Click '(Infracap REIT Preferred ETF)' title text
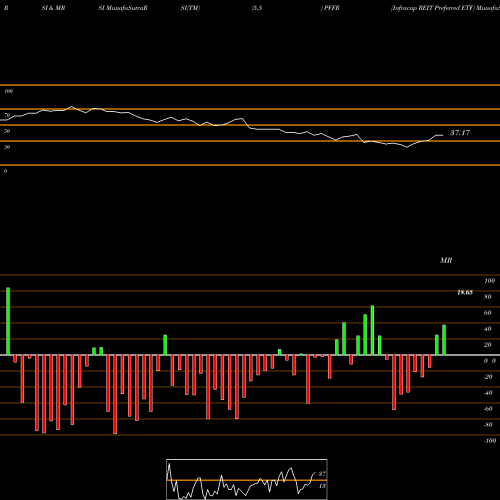The width and height of the screenshot is (500, 500). (x=433, y=8)
